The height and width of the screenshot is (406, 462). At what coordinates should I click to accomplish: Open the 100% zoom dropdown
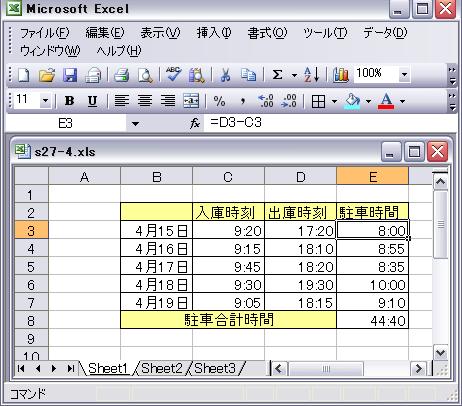click(404, 75)
